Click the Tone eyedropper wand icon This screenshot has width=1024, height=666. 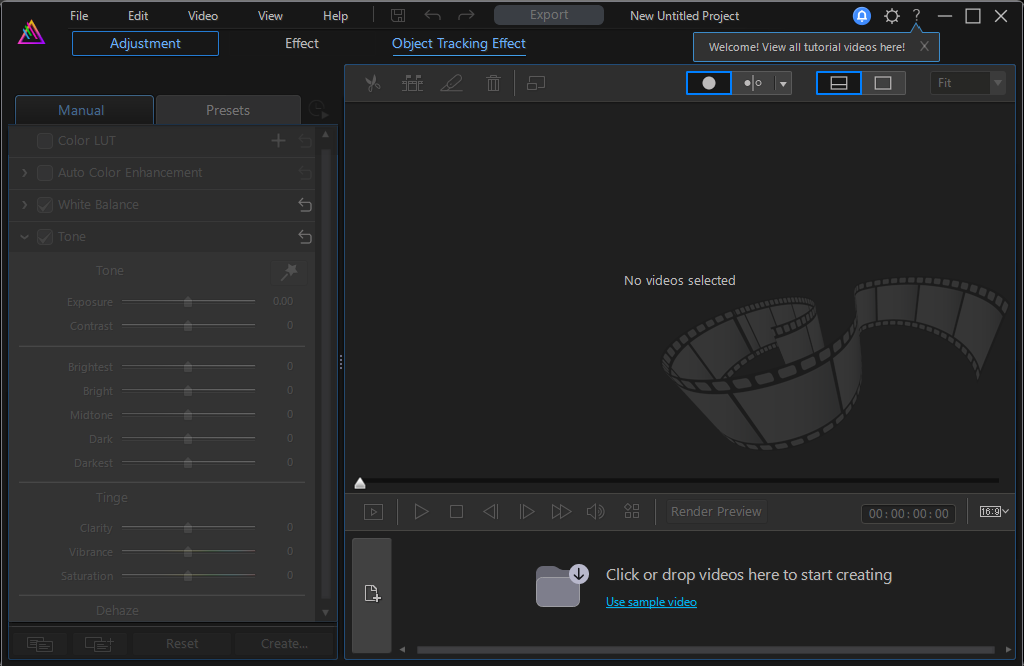(x=289, y=271)
